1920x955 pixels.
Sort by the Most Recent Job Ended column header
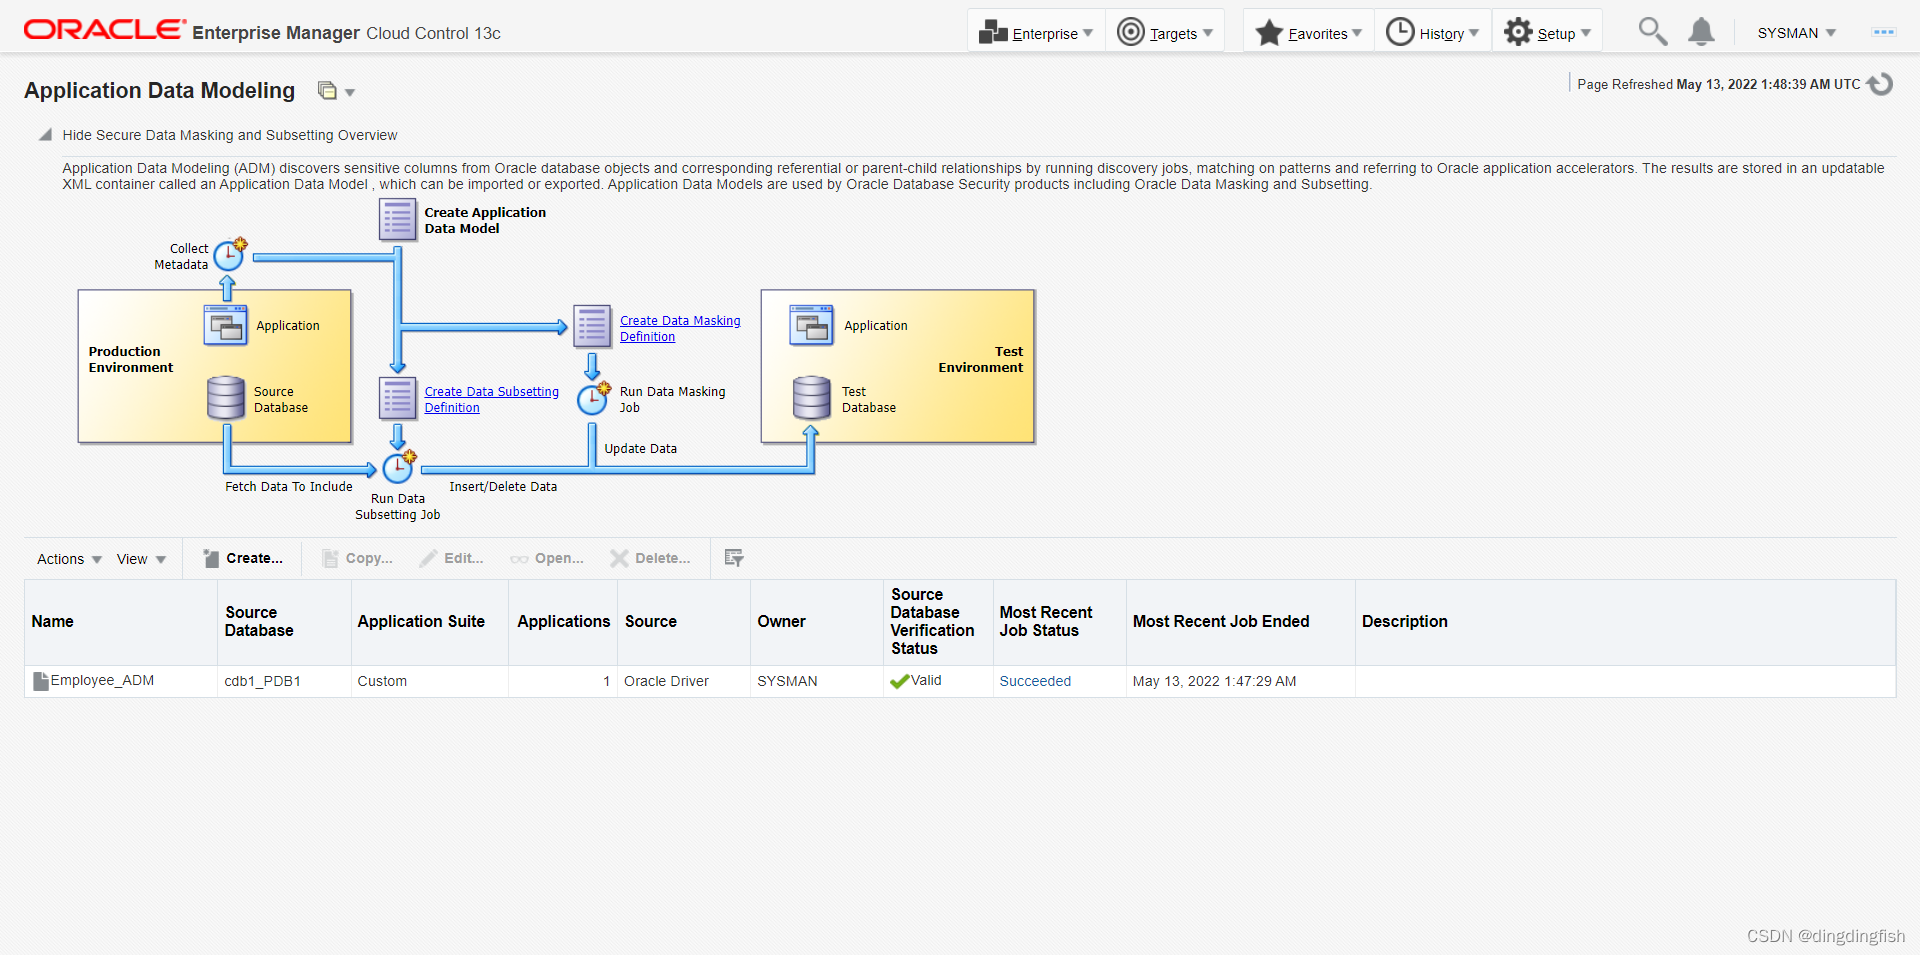1240,622
